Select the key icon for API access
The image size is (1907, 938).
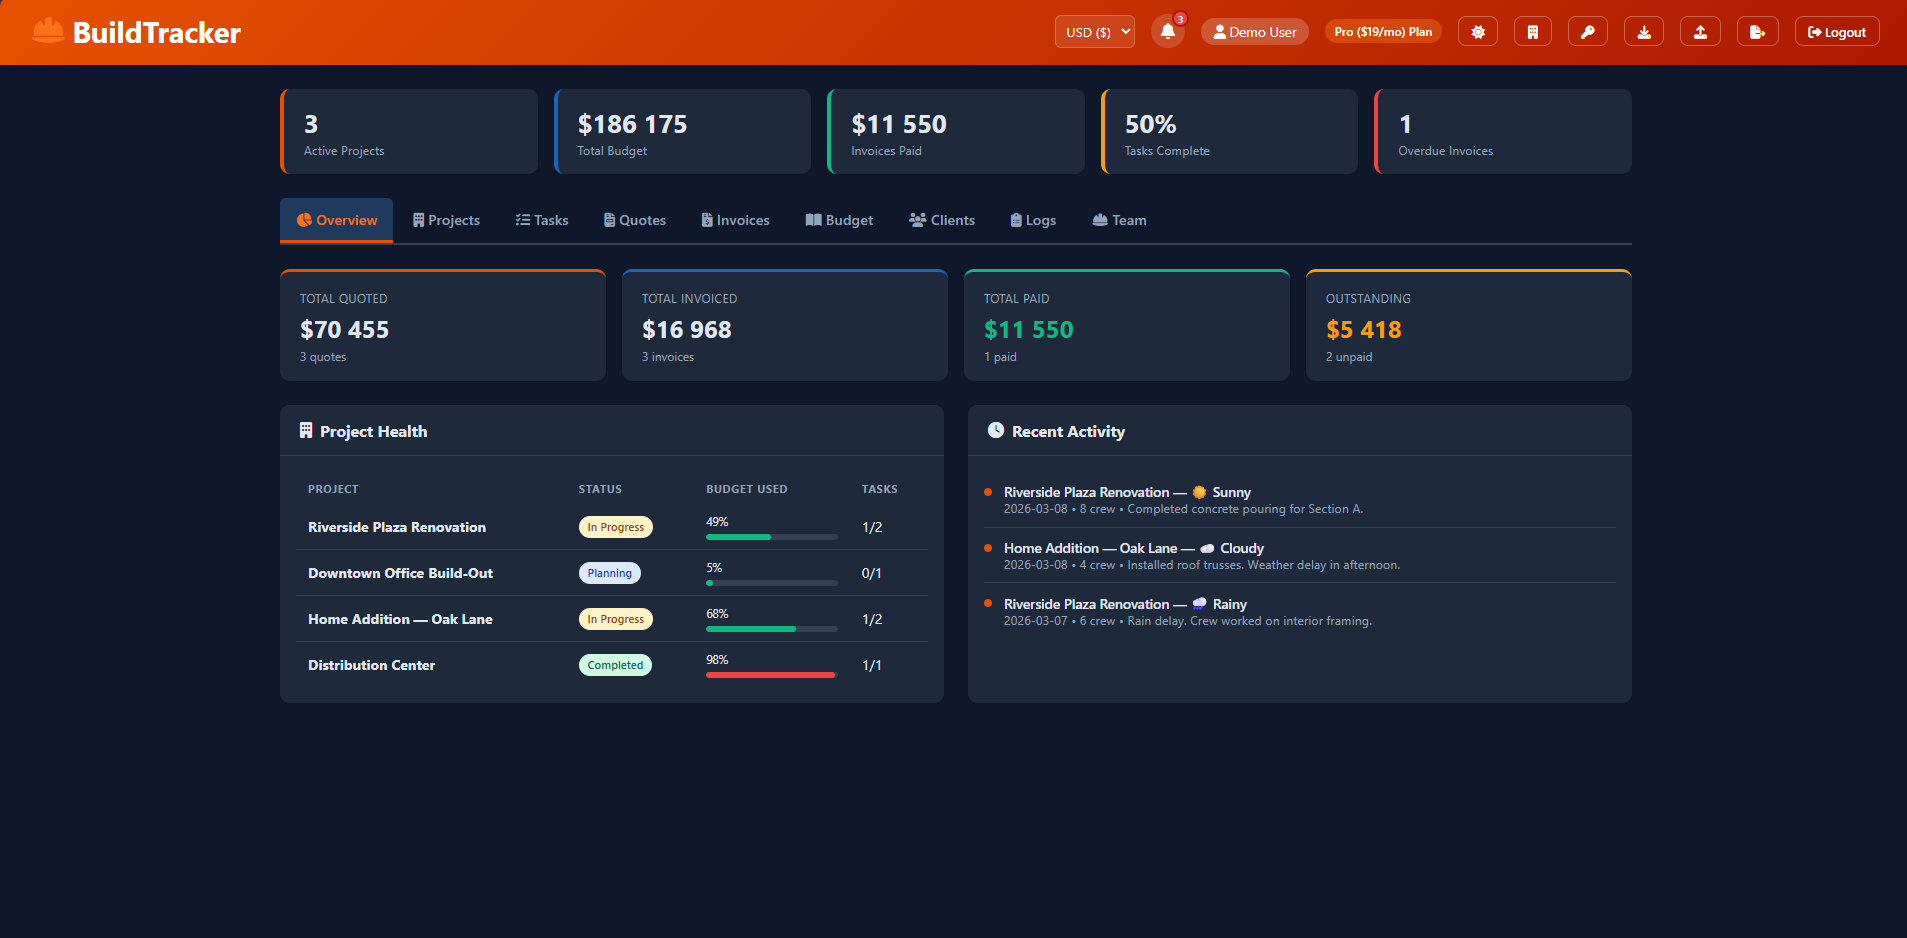1588,31
